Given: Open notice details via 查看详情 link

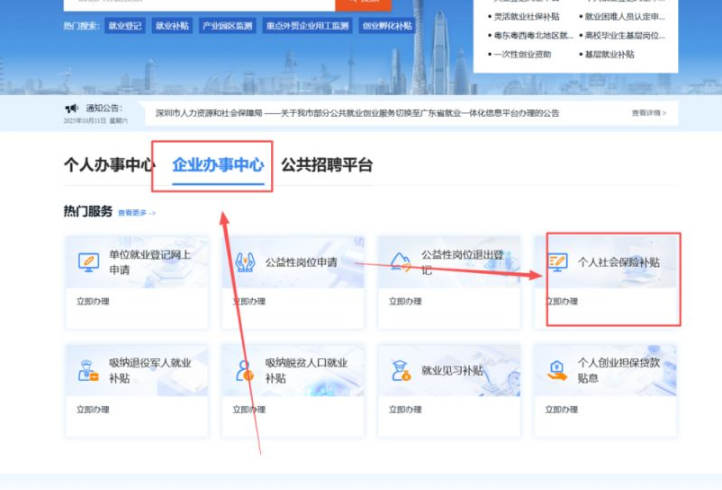Looking at the screenshot, I should click(x=648, y=113).
